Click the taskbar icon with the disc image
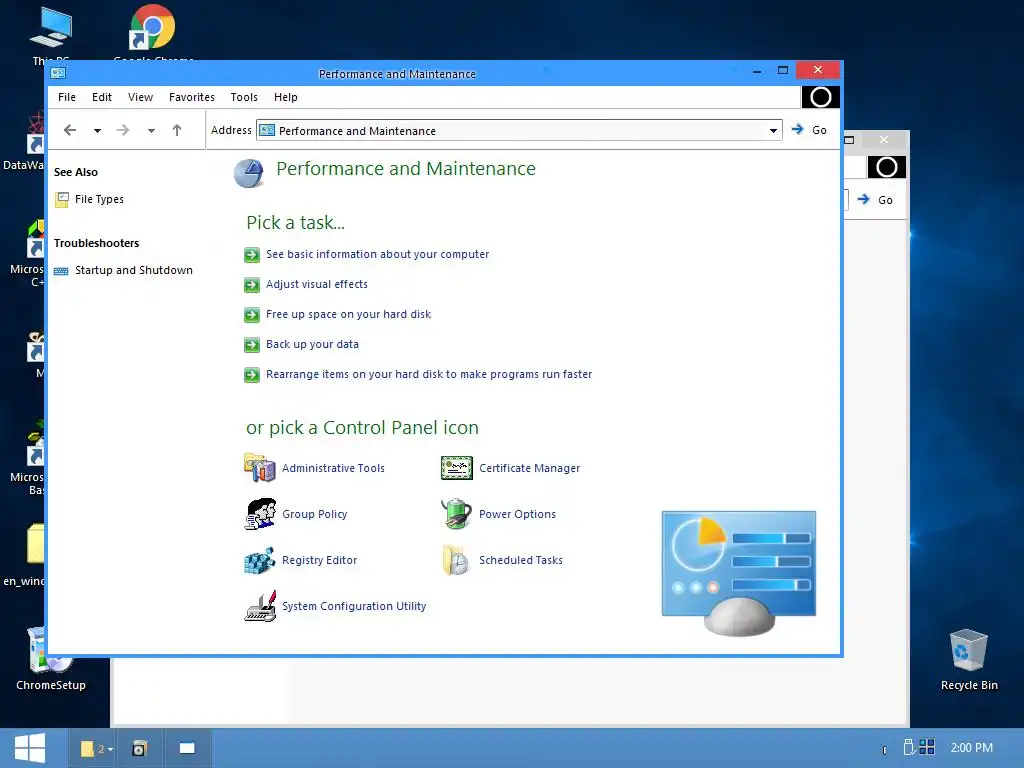Viewport: 1024px width, 768px height. click(138, 748)
